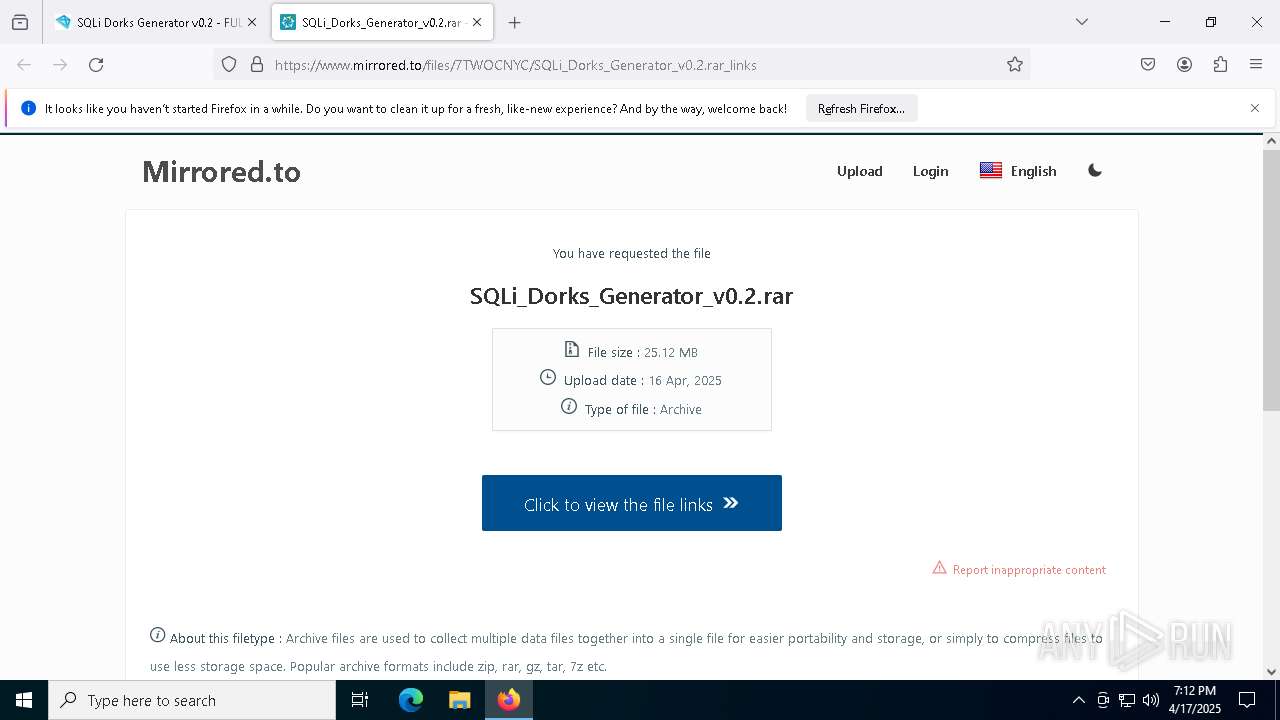This screenshot has height=720, width=1280.
Task: Open the Login page
Action: pos(930,171)
